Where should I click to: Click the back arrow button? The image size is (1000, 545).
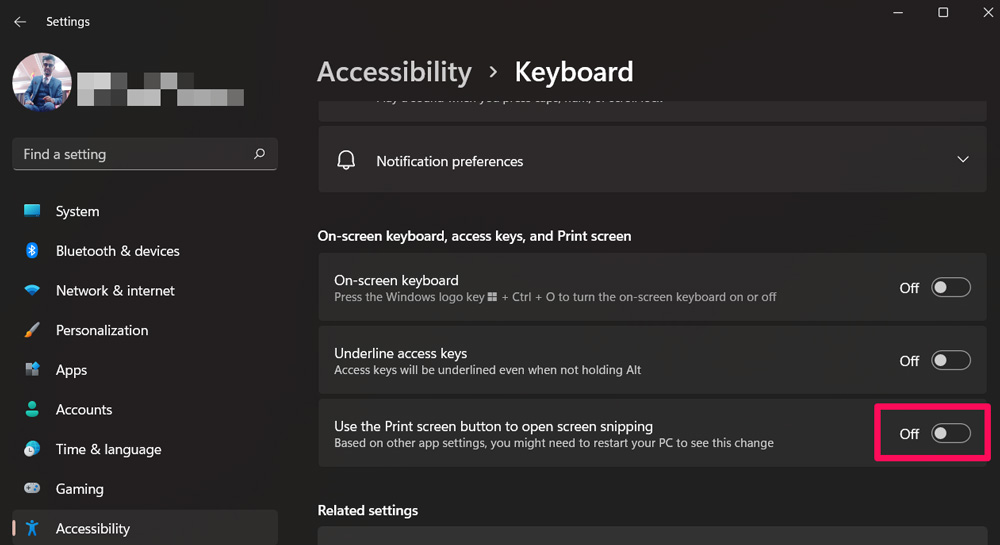tap(20, 21)
